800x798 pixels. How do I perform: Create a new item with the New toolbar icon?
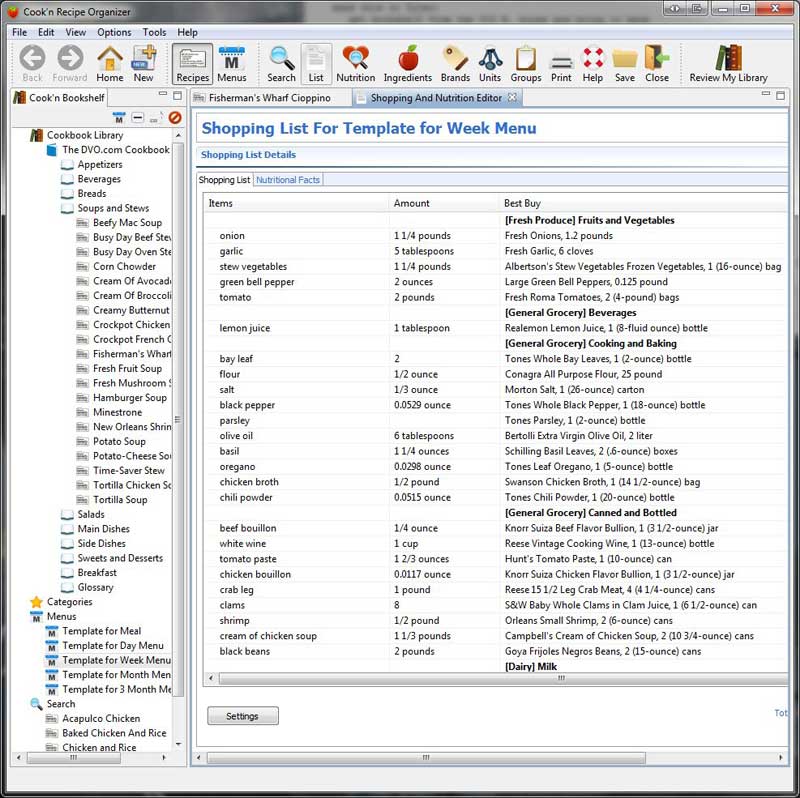(143, 63)
